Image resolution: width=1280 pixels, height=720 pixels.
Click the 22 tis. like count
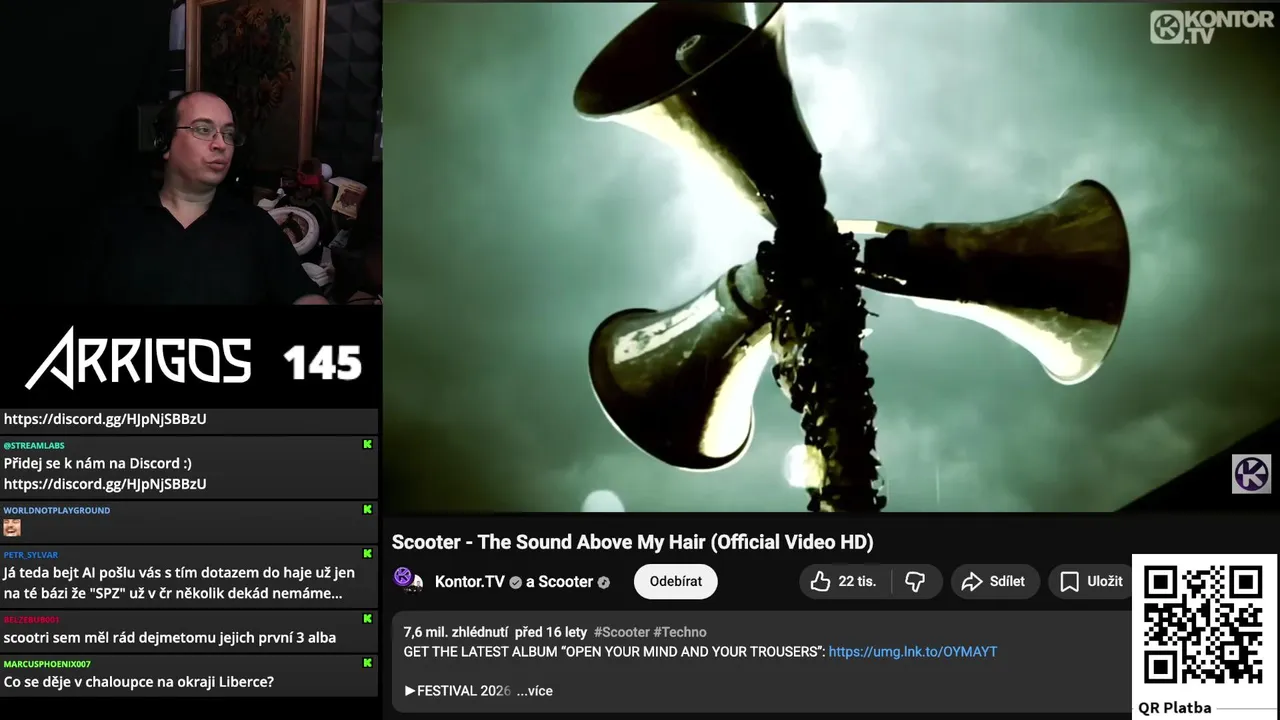click(857, 581)
